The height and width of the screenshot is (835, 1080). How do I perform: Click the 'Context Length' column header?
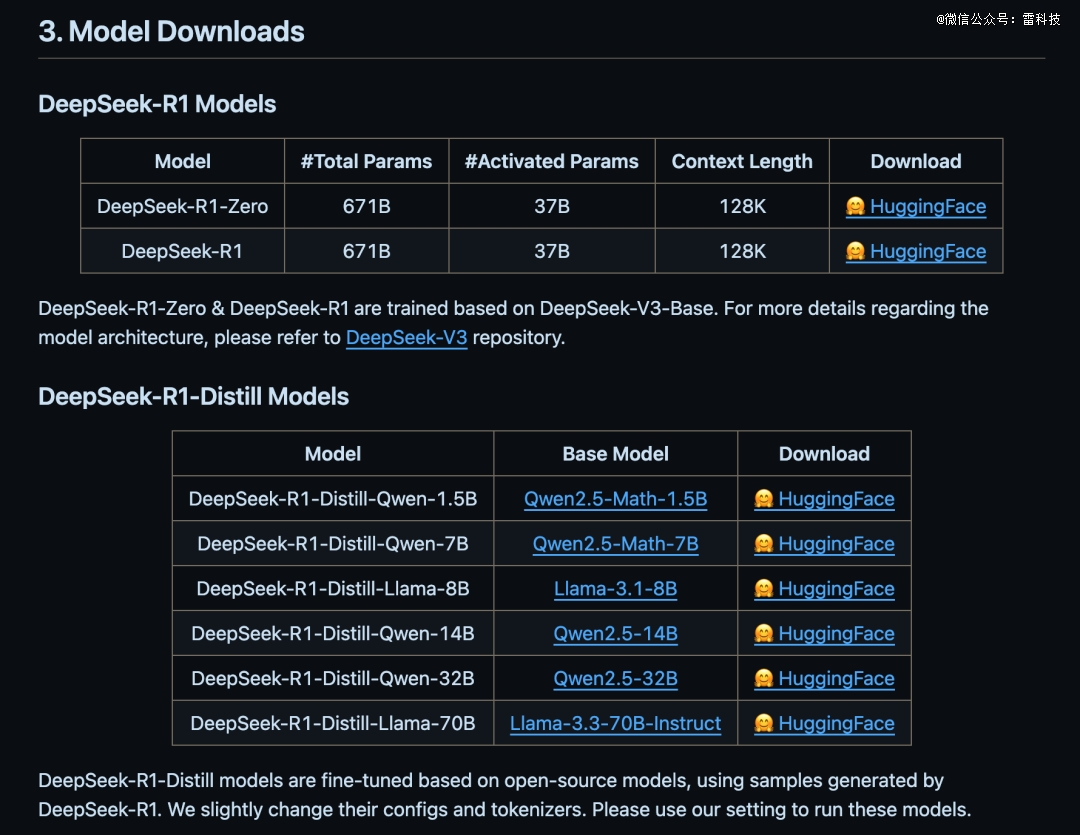pyautogui.click(x=742, y=161)
